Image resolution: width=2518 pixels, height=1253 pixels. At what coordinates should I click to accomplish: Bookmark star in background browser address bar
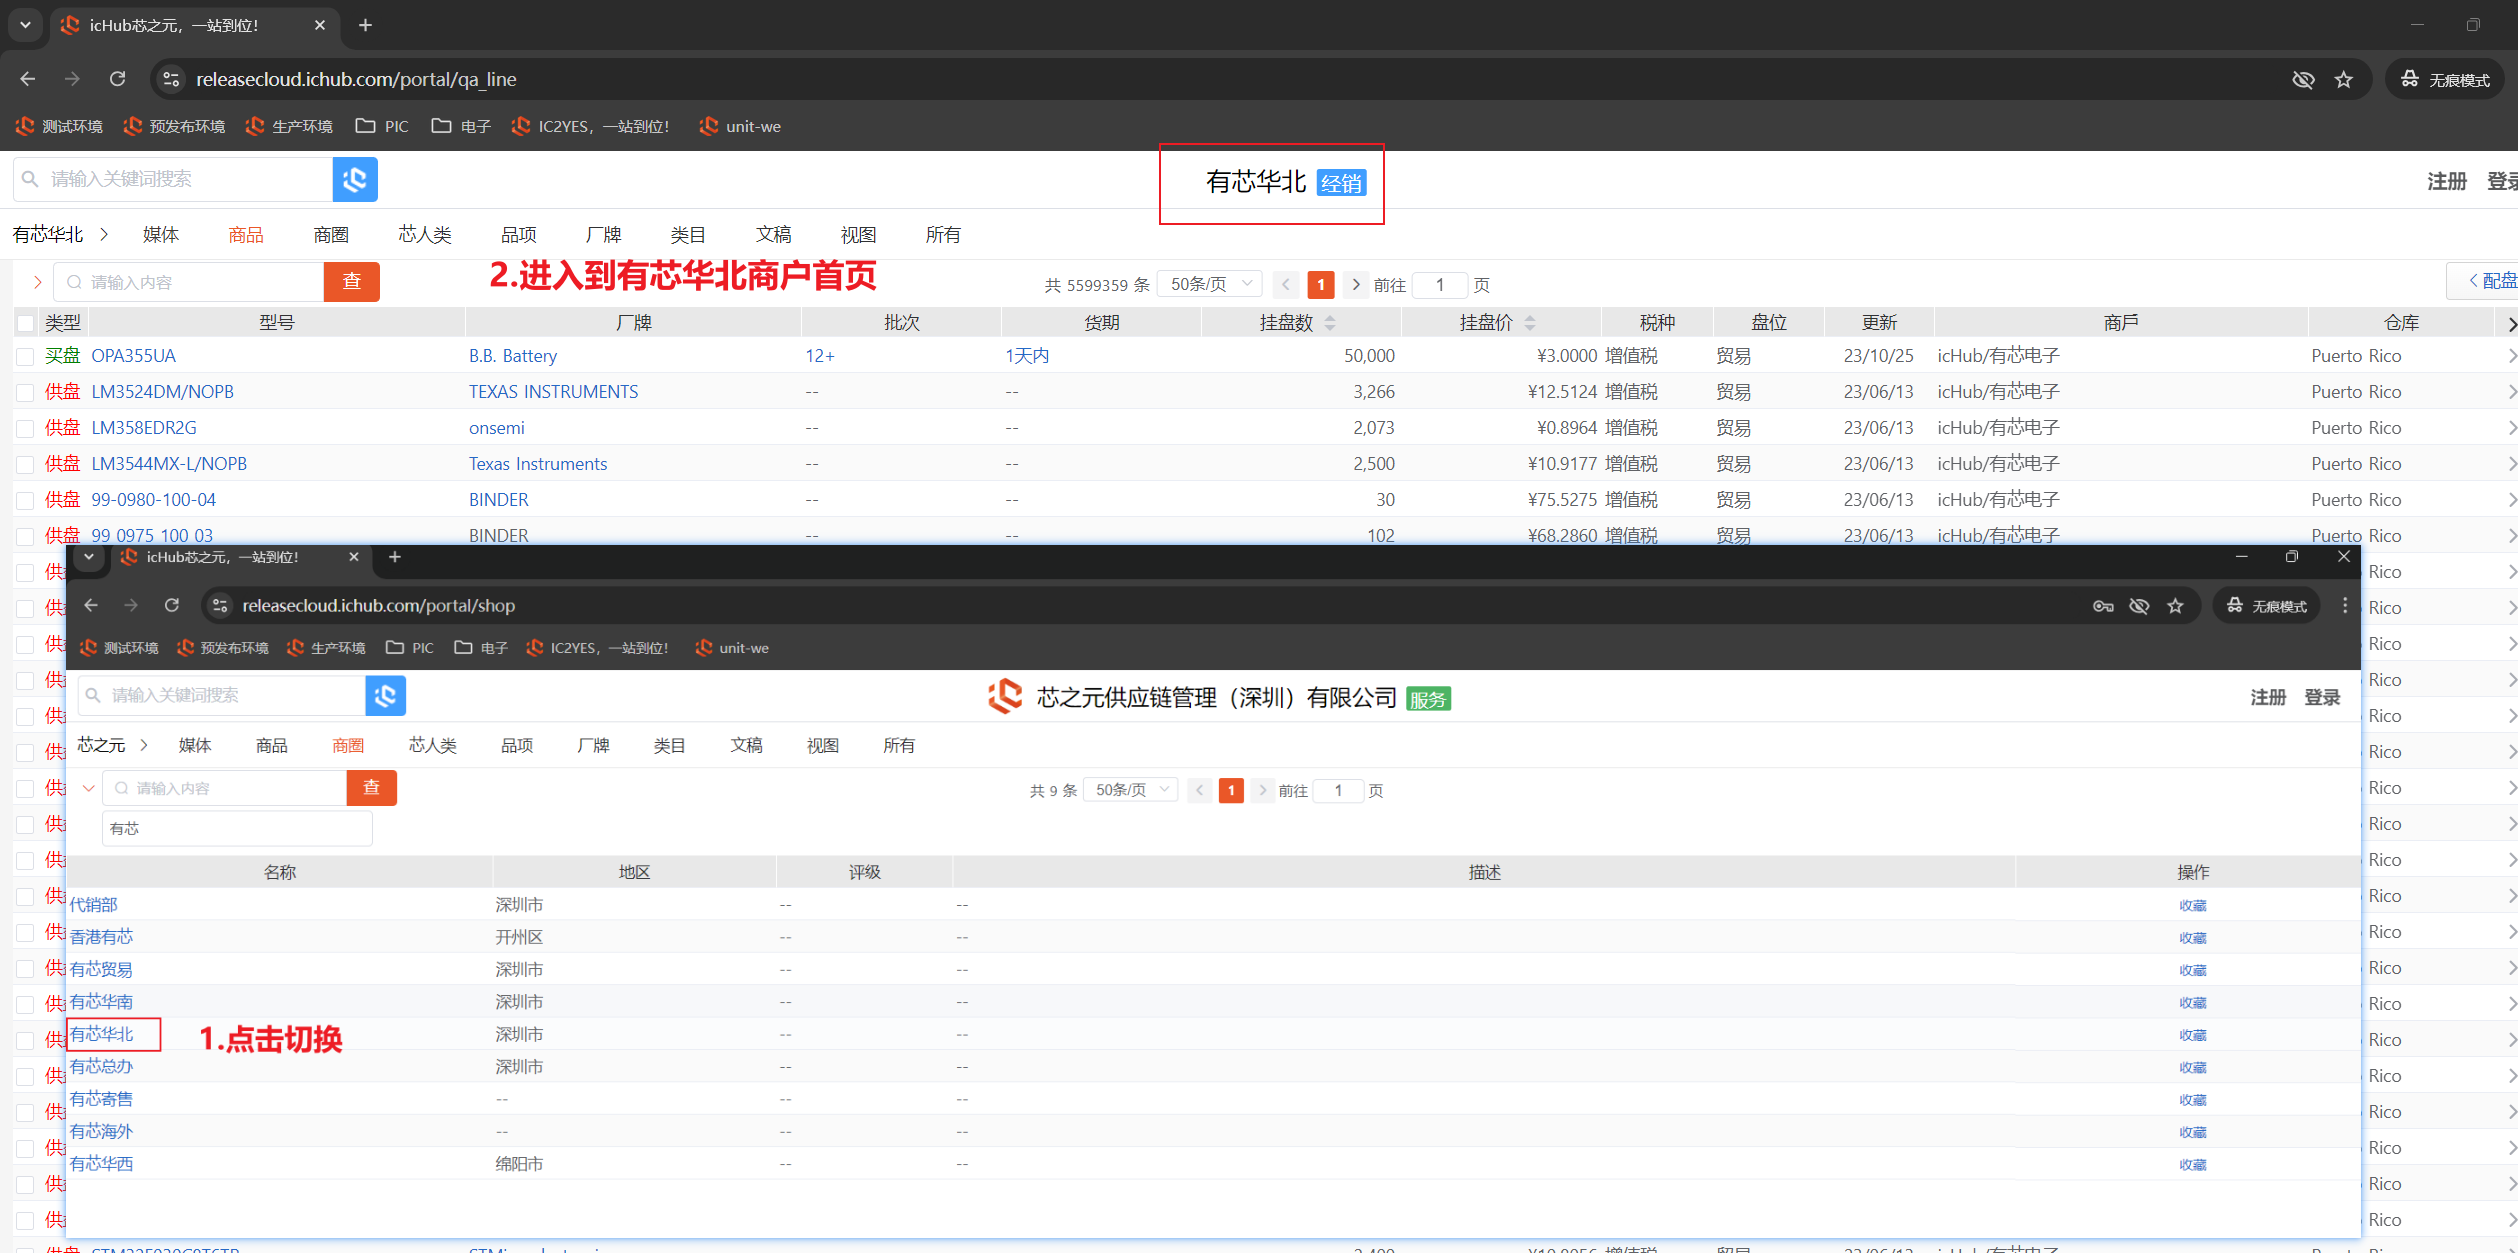(2343, 80)
